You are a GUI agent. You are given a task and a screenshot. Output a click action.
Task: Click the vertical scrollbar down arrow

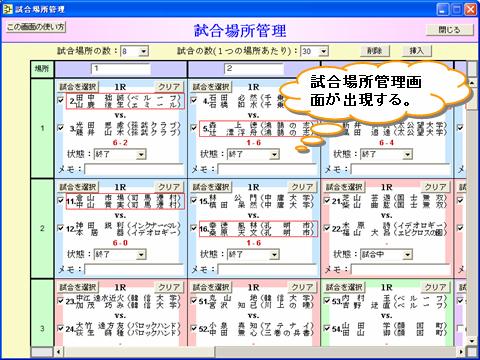pos(471,341)
